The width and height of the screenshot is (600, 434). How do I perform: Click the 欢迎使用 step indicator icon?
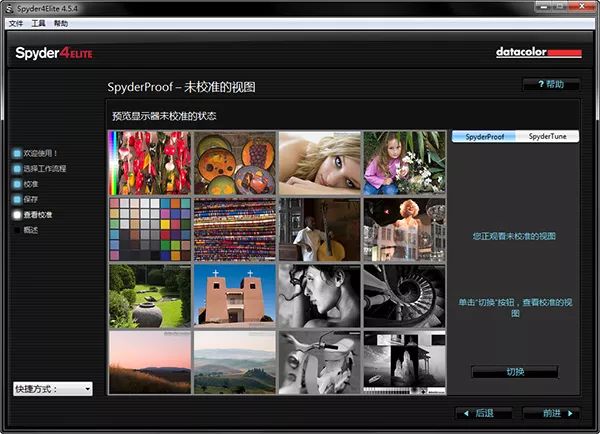click(x=17, y=154)
